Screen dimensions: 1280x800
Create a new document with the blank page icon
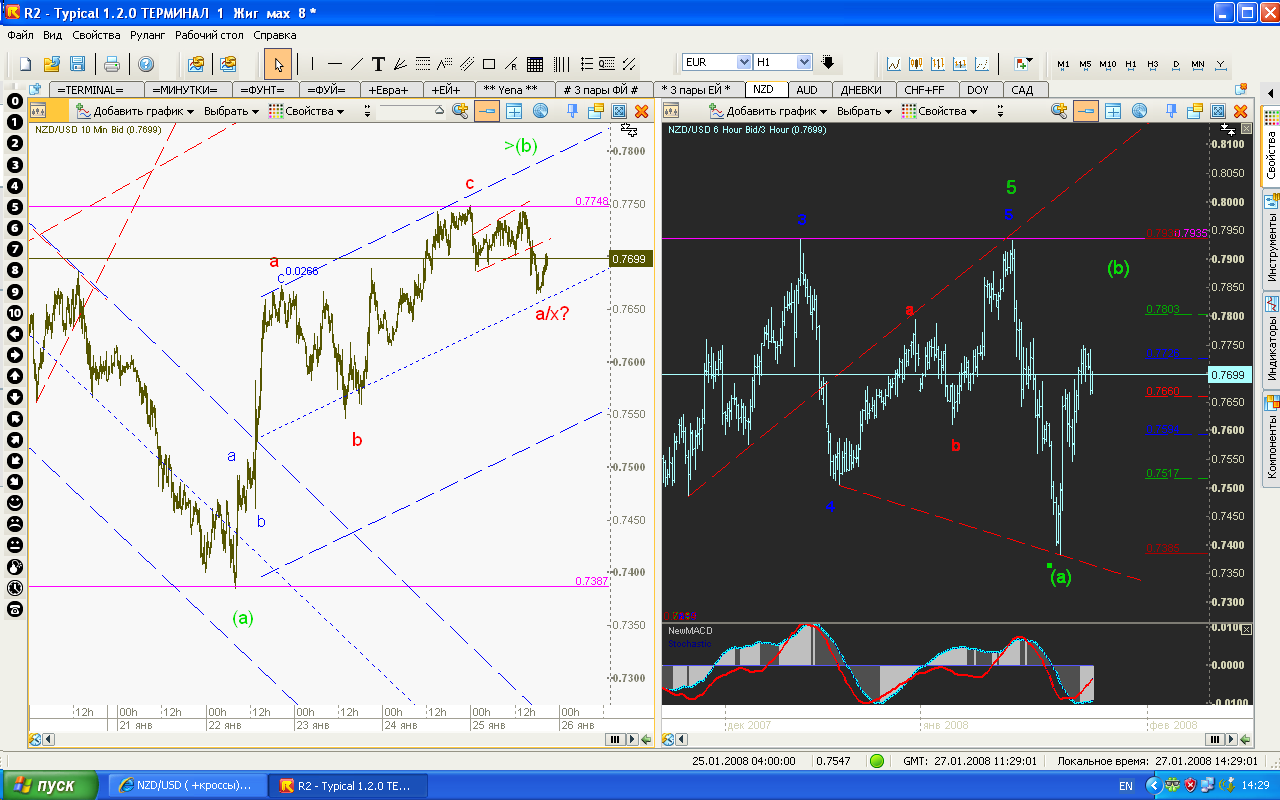tap(27, 64)
